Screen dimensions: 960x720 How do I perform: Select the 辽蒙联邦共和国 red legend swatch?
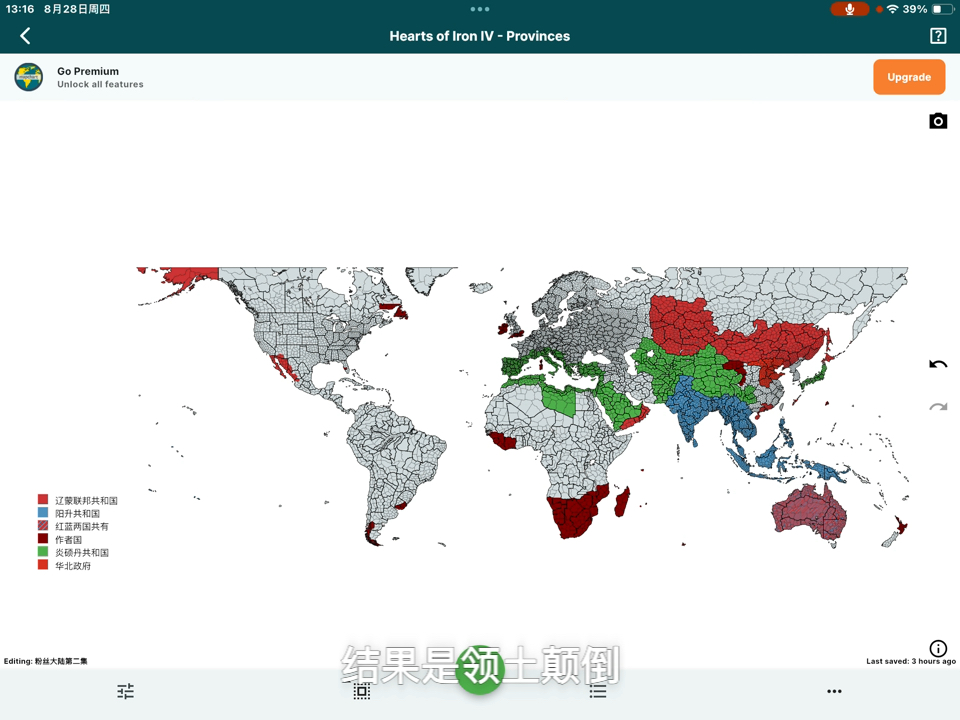tap(43, 500)
